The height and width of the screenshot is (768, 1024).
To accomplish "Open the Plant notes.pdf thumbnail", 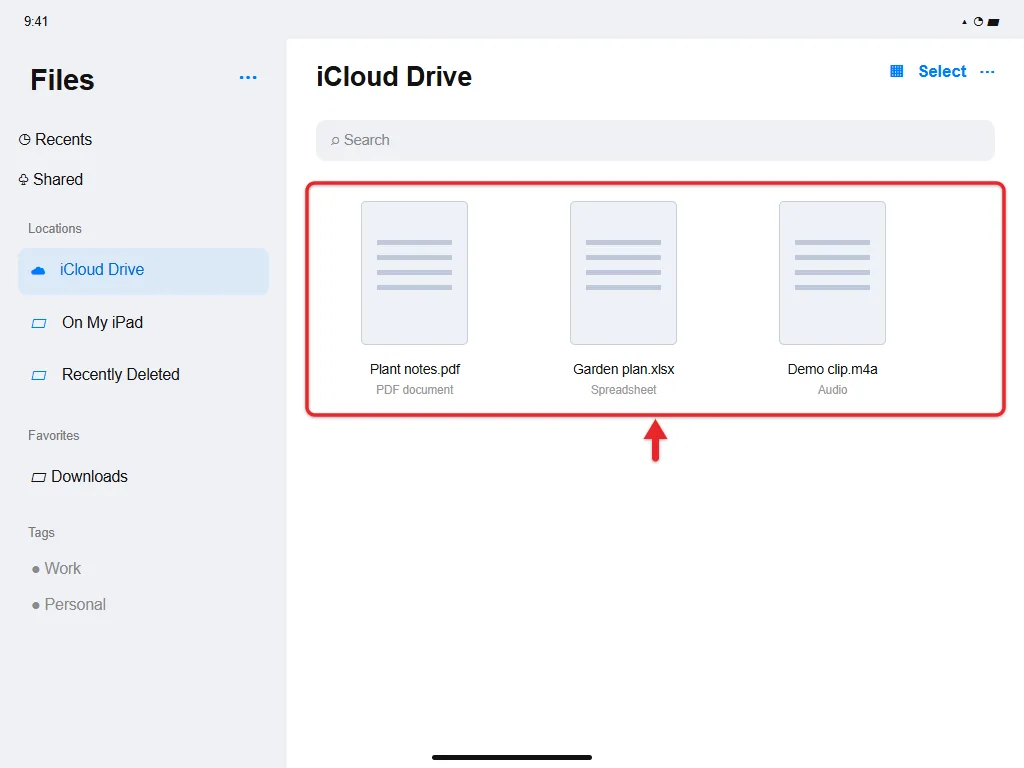I will click(414, 273).
